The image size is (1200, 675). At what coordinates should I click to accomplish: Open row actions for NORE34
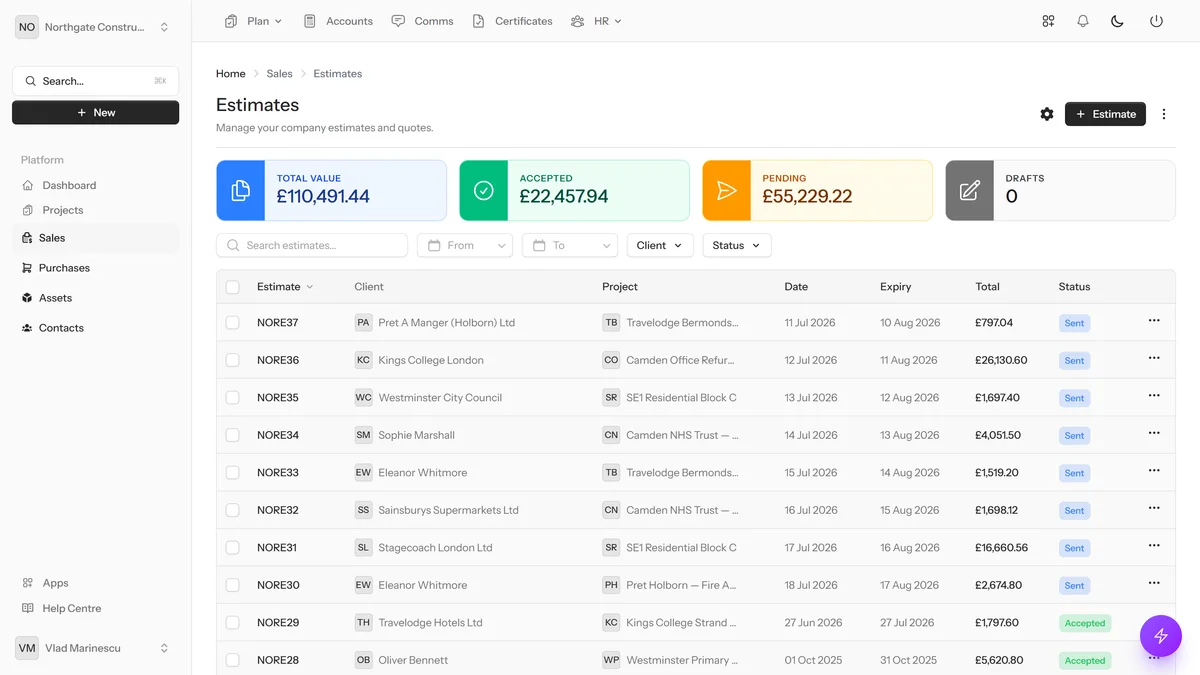(1154, 433)
